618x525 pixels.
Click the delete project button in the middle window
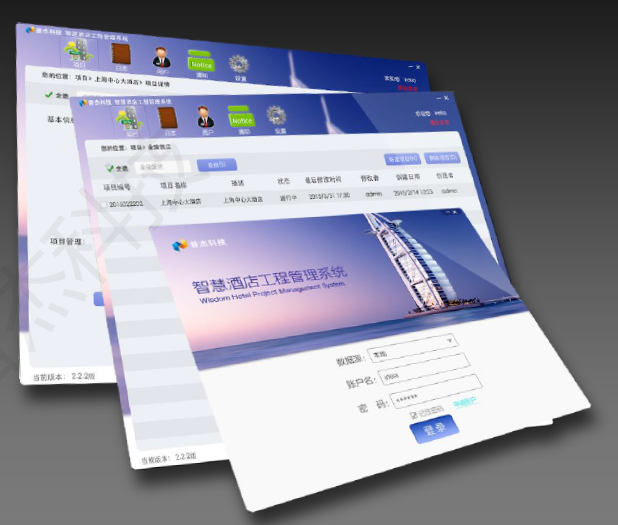[x=442, y=158]
